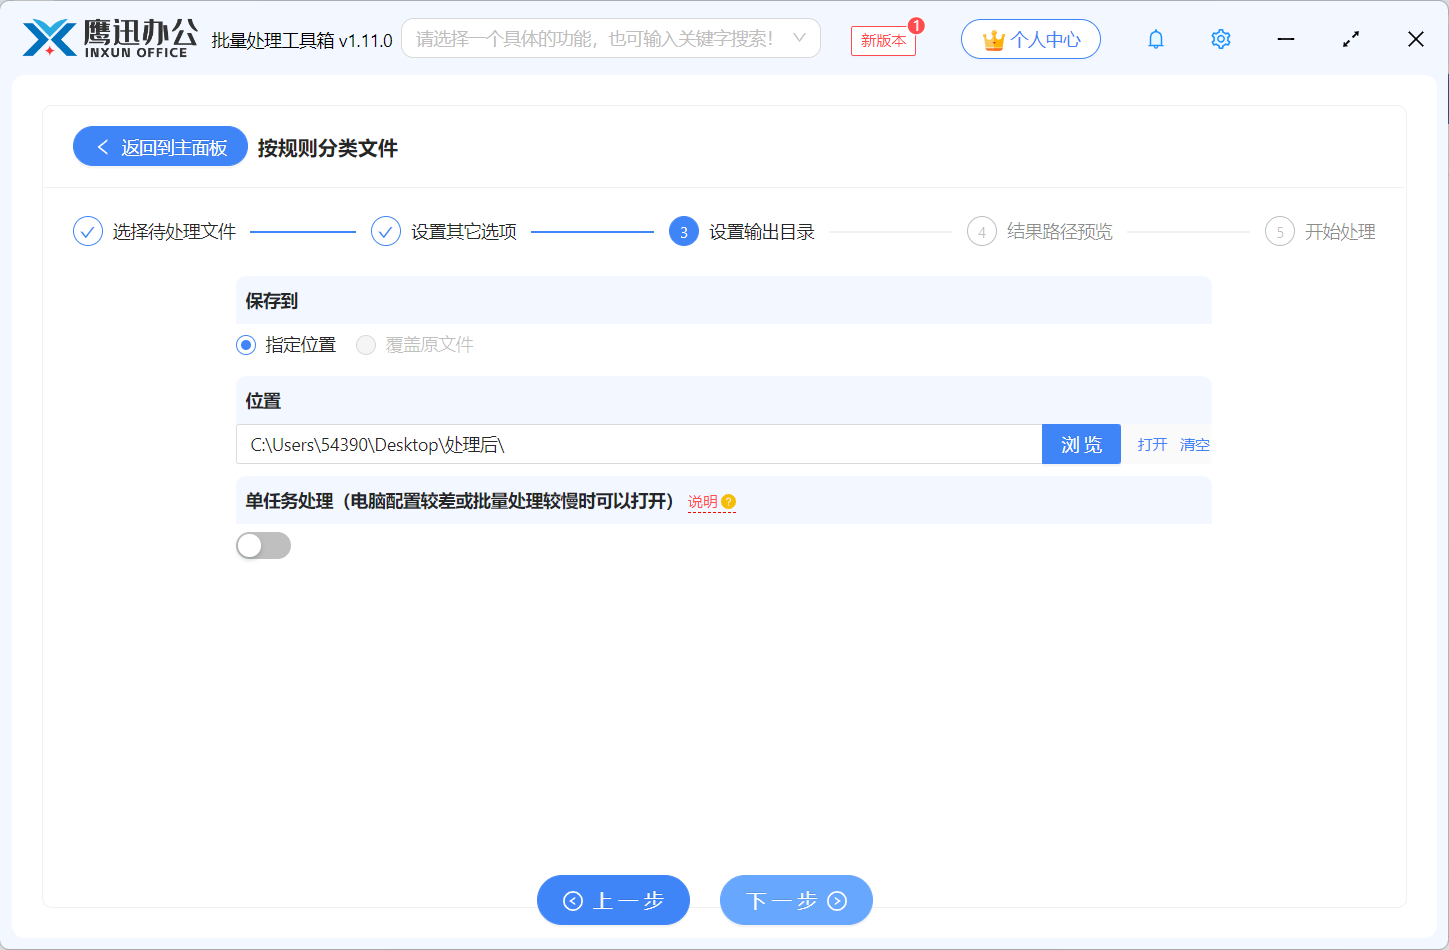Open the notification bell
This screenshot has width=1449, height=950.
pyautogui.click(x=1156, y=39)
